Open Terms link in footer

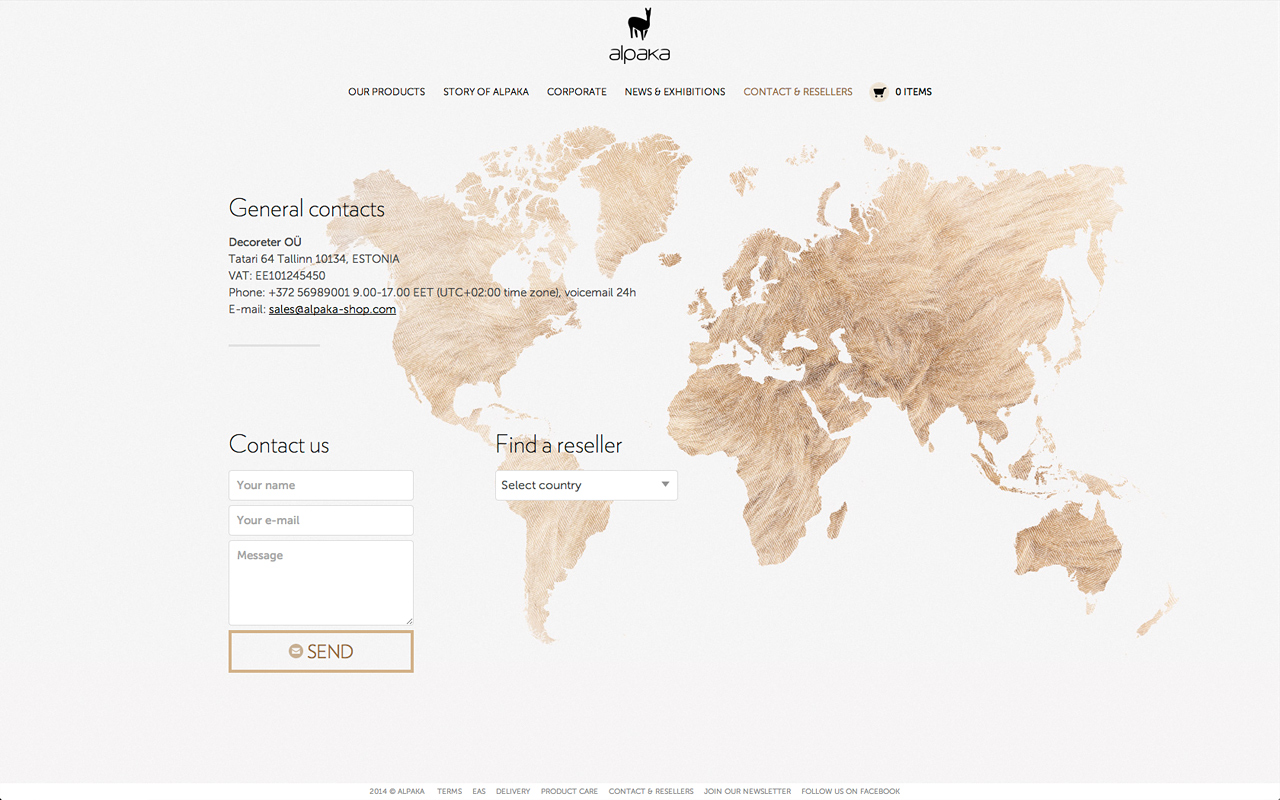coord(449,791)
